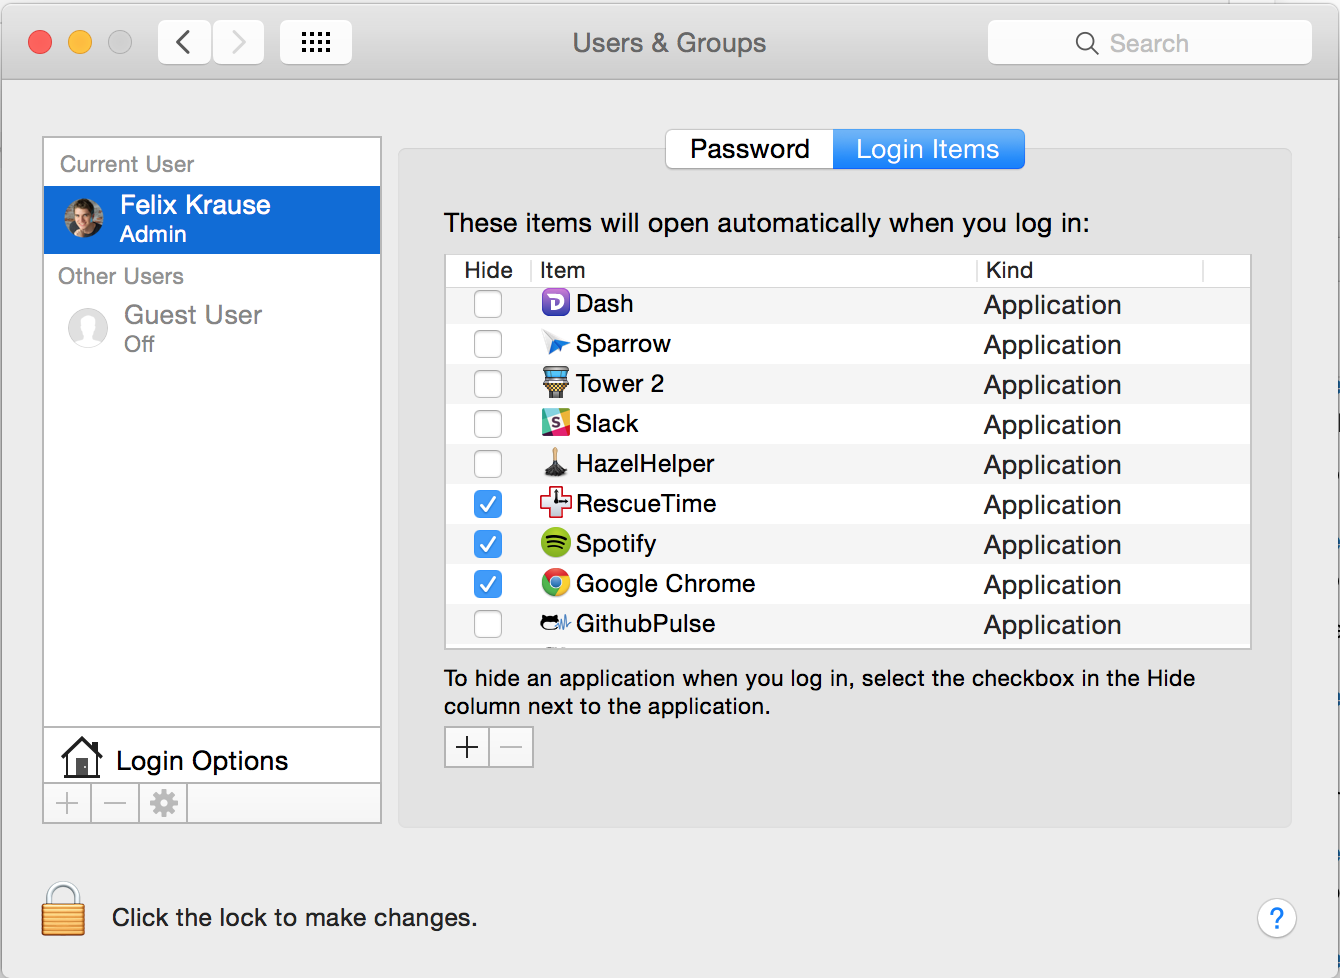Click Application kind in Dash row
1340x978 pixels.
pyautogui.click(x=1052, y=305)
